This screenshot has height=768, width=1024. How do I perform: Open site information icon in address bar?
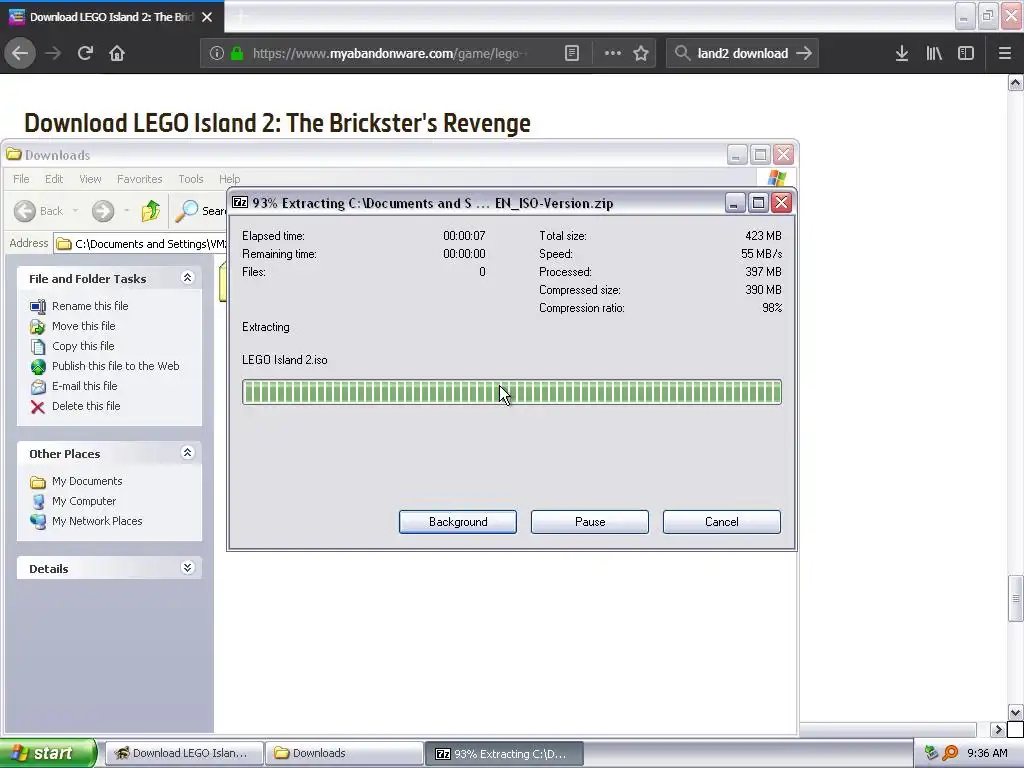(x=217, y=53)
